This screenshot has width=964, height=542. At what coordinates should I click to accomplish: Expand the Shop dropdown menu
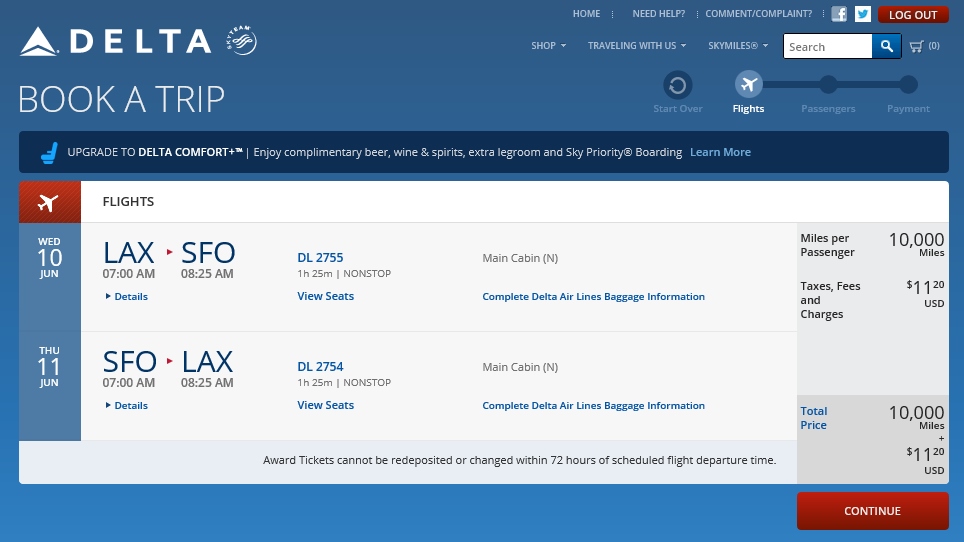(x=548, y=46)
